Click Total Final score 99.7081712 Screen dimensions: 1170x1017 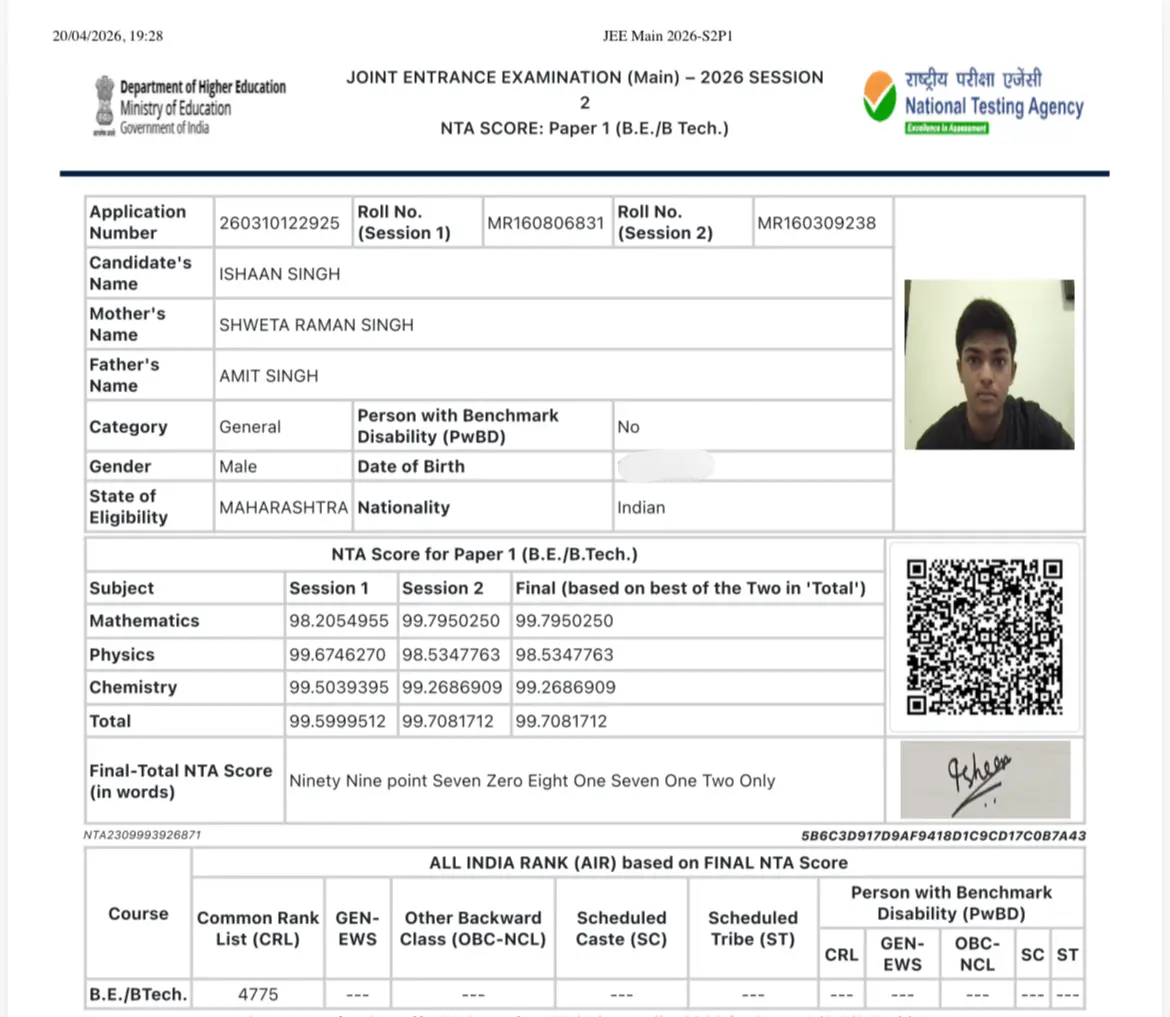[x=561, y=722]
